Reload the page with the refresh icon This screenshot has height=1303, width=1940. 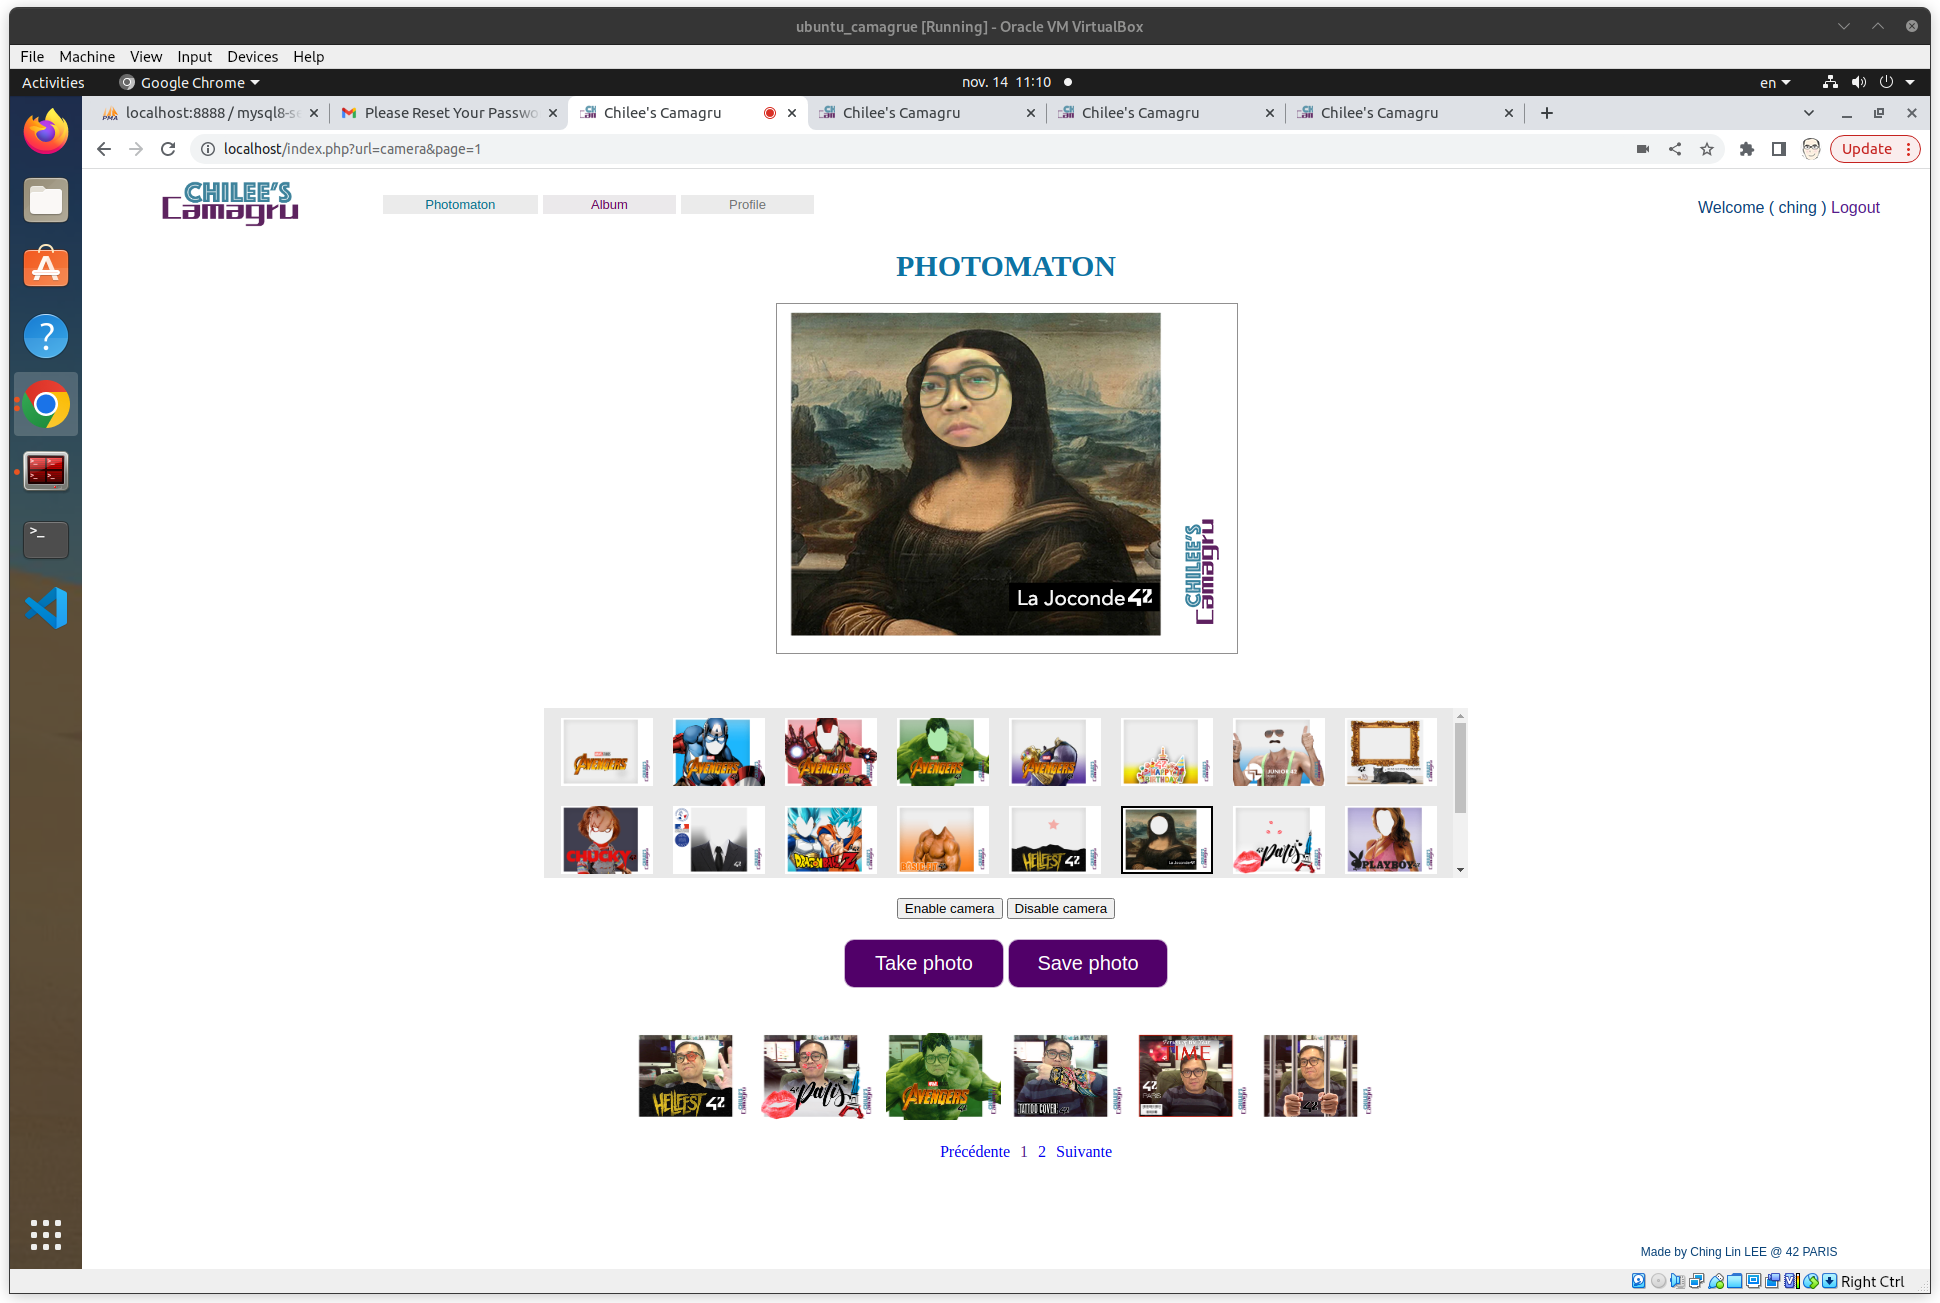coord(168,149)
